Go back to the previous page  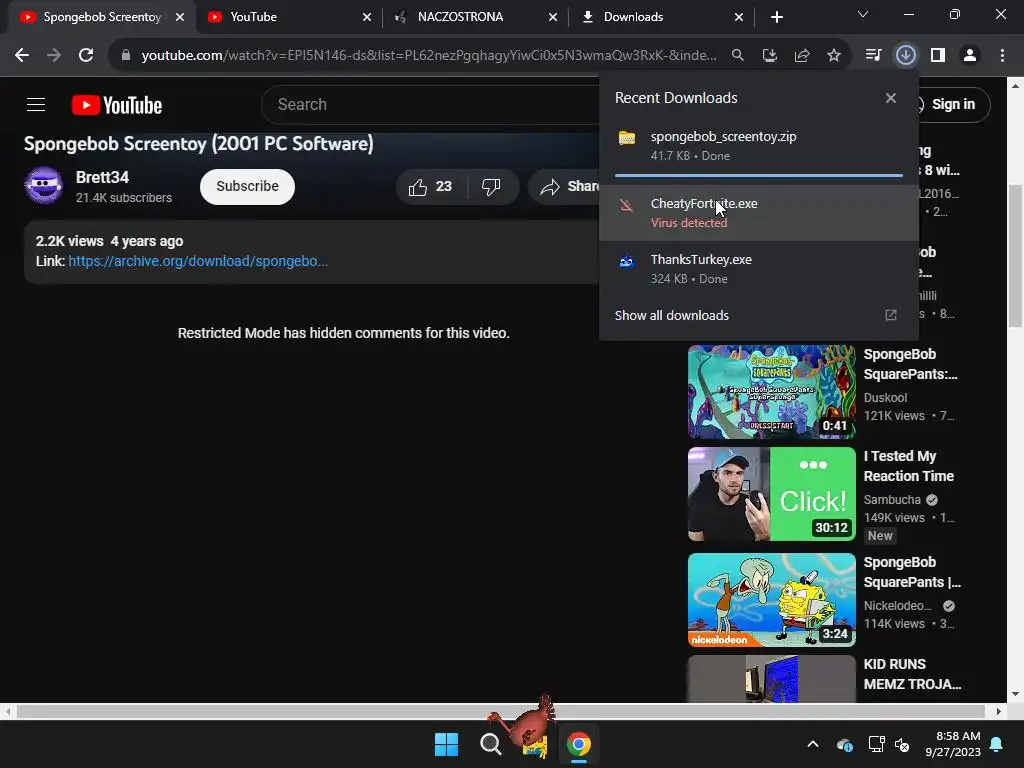22,55
